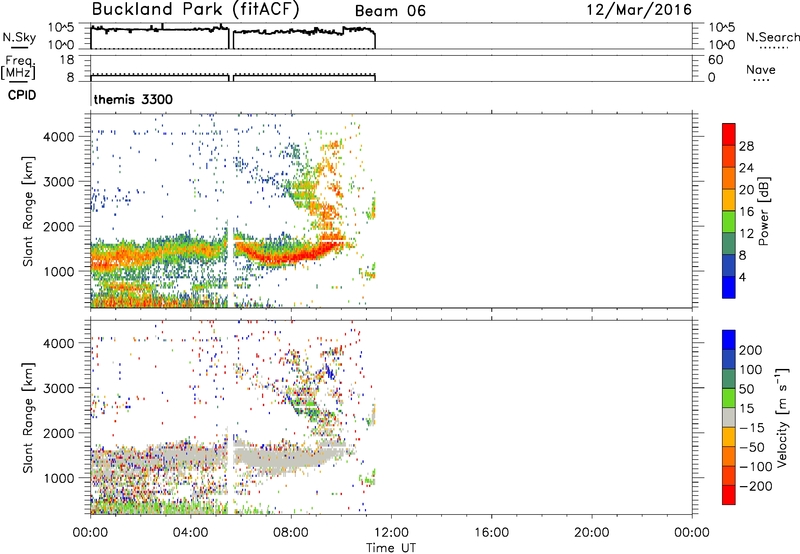
Task: Click the 'themis 3300' CPID text
Action: pos(133,99)
